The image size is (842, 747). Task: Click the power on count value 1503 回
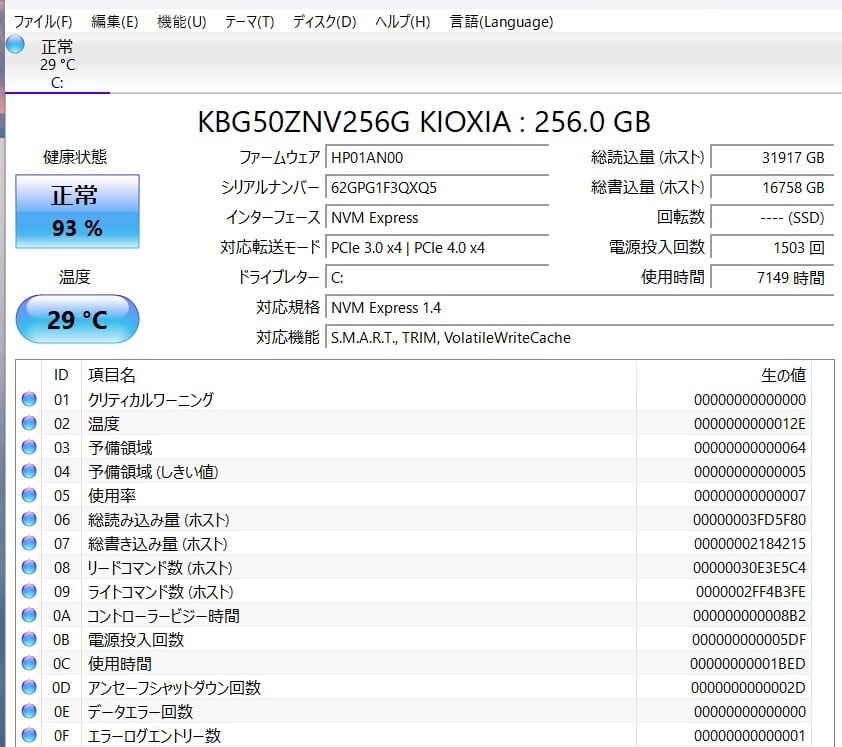772,248
